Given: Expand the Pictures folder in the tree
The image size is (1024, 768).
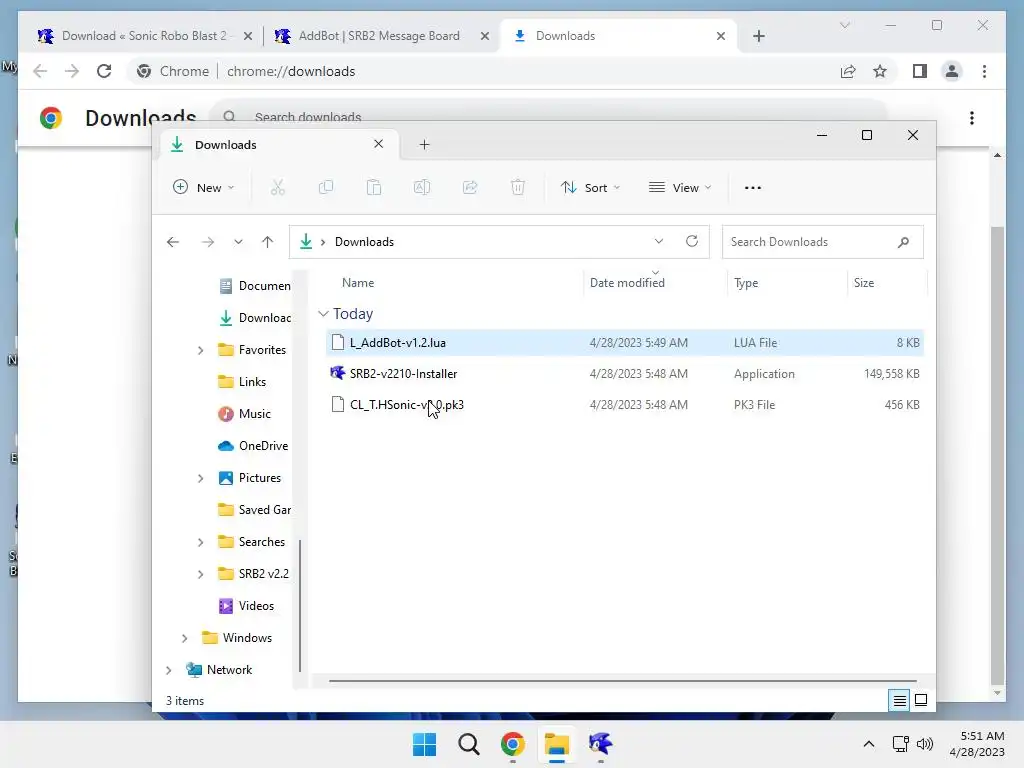Looking at the screenshot, I should [x=200, y=478].
